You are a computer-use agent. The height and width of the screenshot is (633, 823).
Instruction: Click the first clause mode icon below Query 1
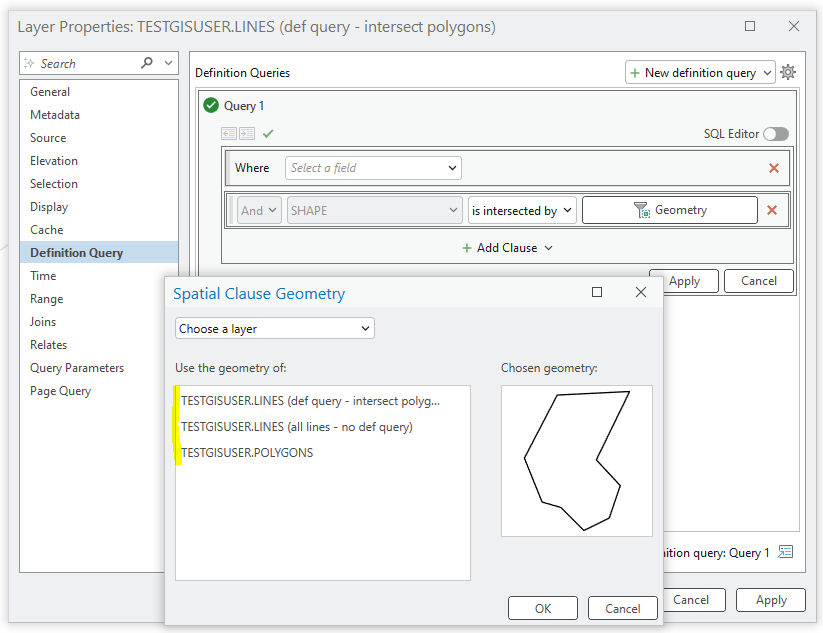tap(228, 133)
